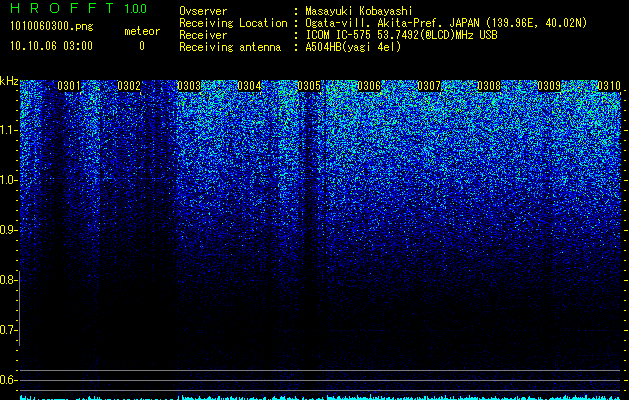Screen dimensions: 629x400
Task: Click the 0307 time marker
Action: (x=429, y=86)
